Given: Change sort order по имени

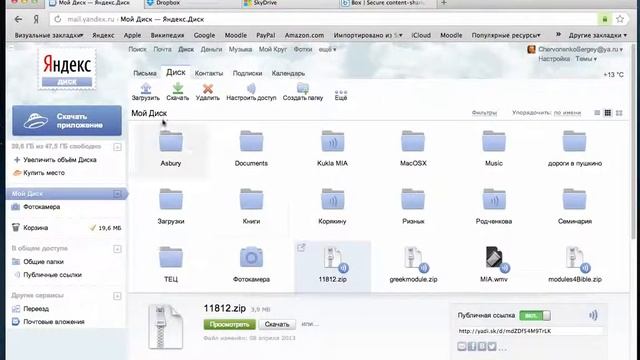Looking at the screenshot, I should pos(567,113).
